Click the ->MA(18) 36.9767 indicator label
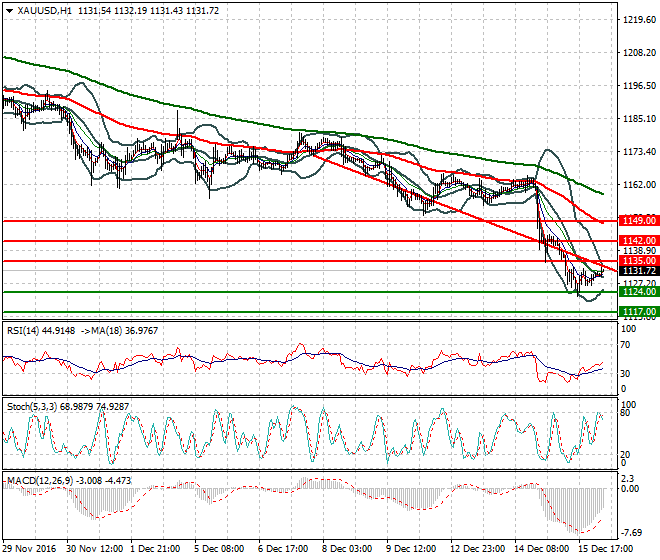 pyautogui.click(x=119, y=331)
